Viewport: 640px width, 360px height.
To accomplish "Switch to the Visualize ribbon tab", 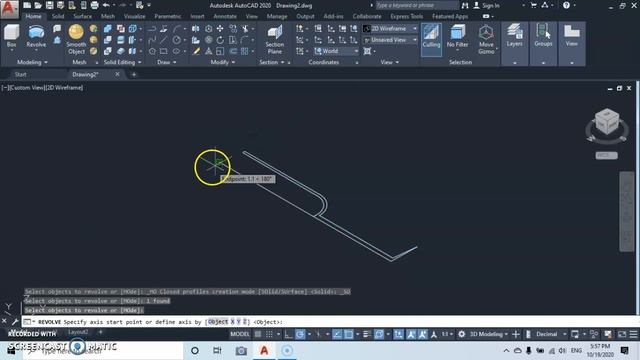I will tap(135, 17).
